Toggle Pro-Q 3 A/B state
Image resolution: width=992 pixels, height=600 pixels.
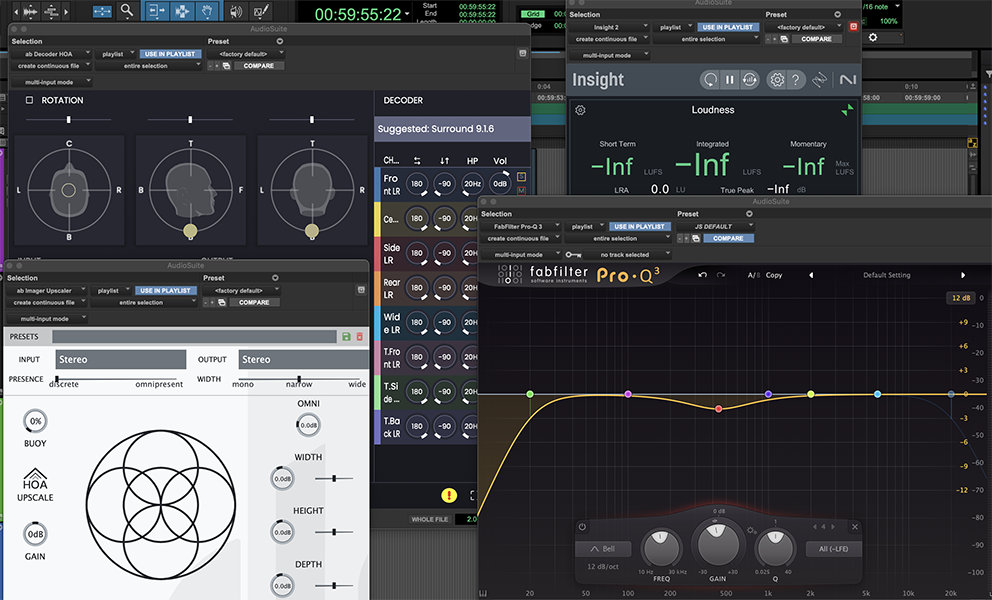[753, 275]
